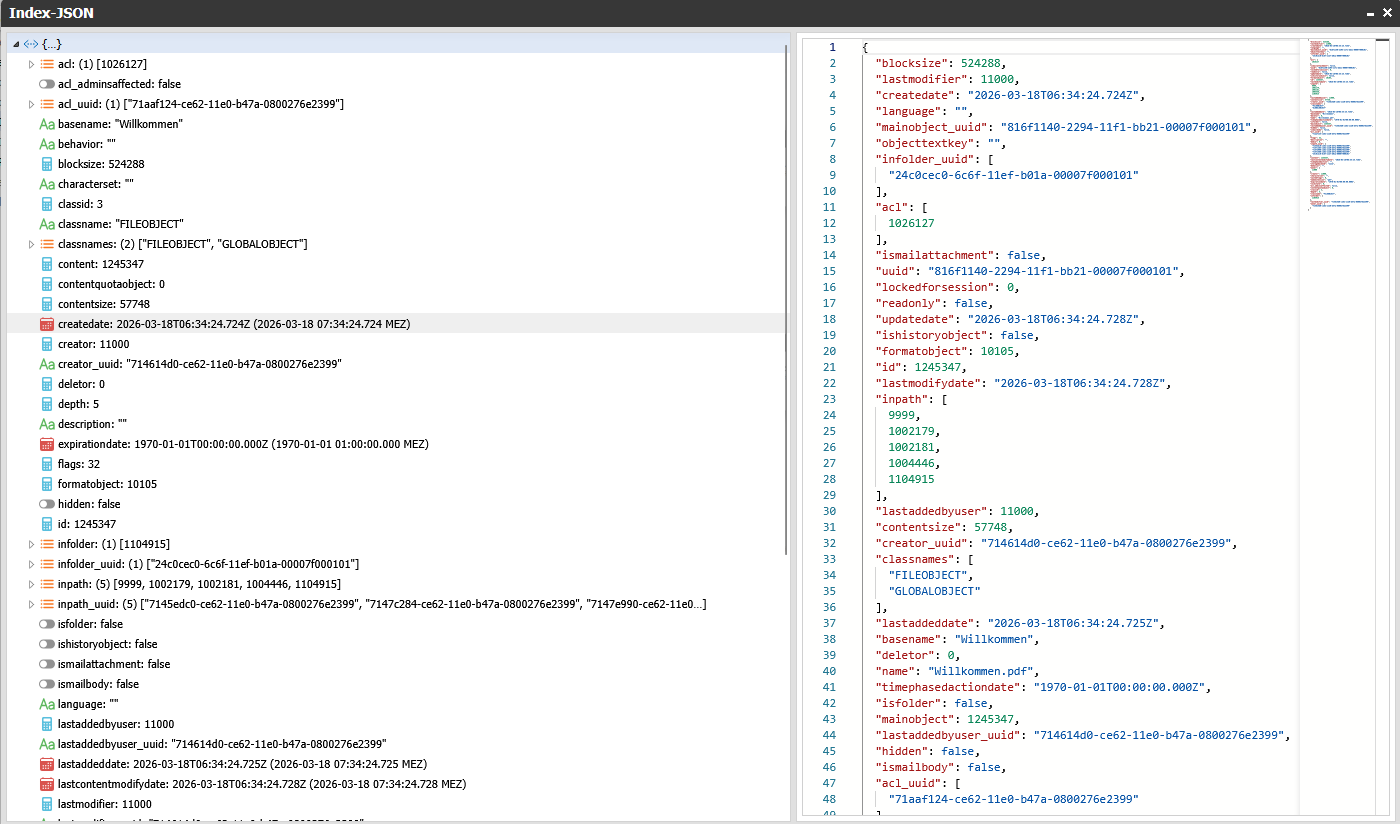The height and width of the screenshot is (824, 1400).
Task: Click the calculator icon next to blocksize
Action: (x=46, y=164)
